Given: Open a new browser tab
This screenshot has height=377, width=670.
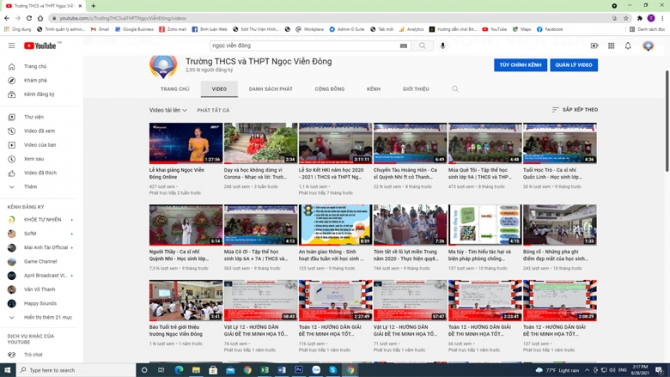Looking at the screenshot, I should (x=93, y=6).
